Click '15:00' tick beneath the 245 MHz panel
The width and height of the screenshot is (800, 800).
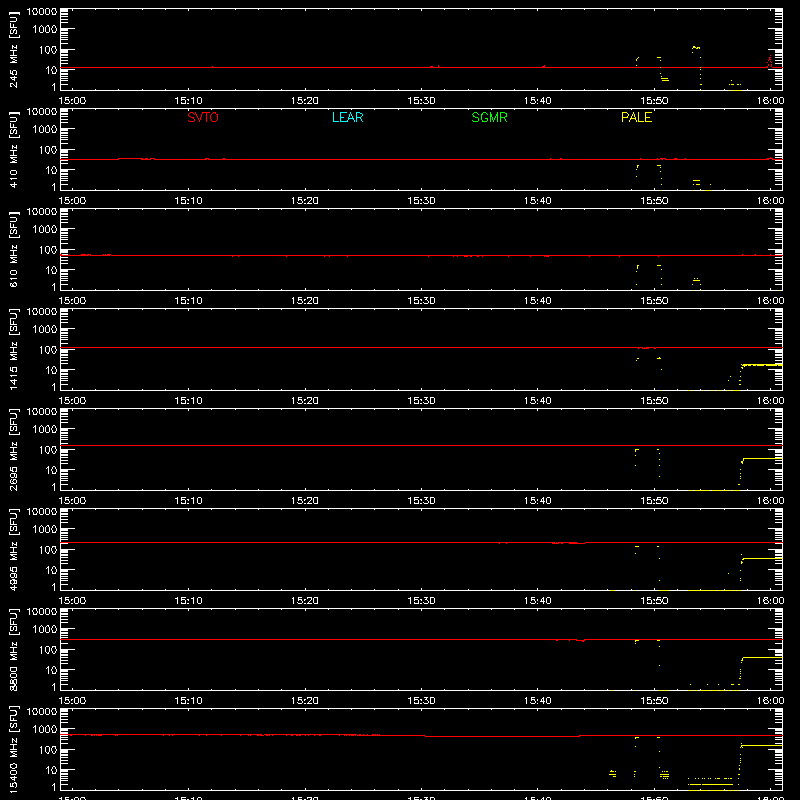pyautogui.click(x=72, y=101)
